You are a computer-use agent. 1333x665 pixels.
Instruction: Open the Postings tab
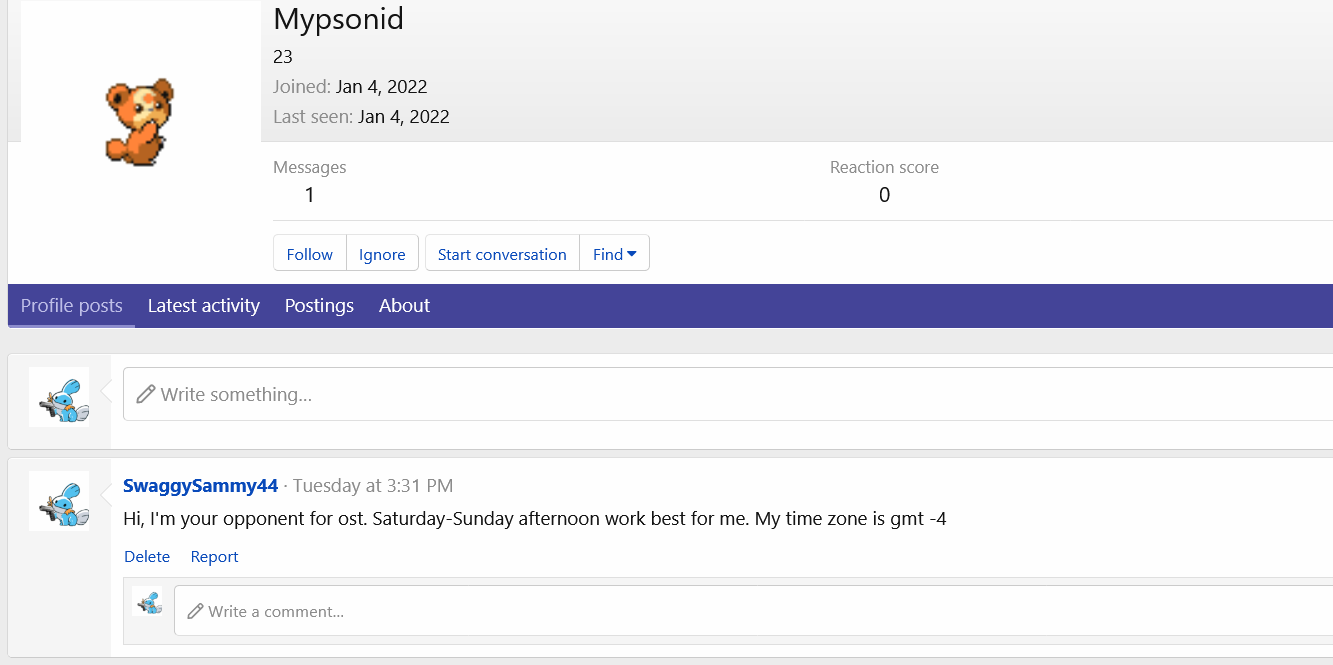pos(318,306)
